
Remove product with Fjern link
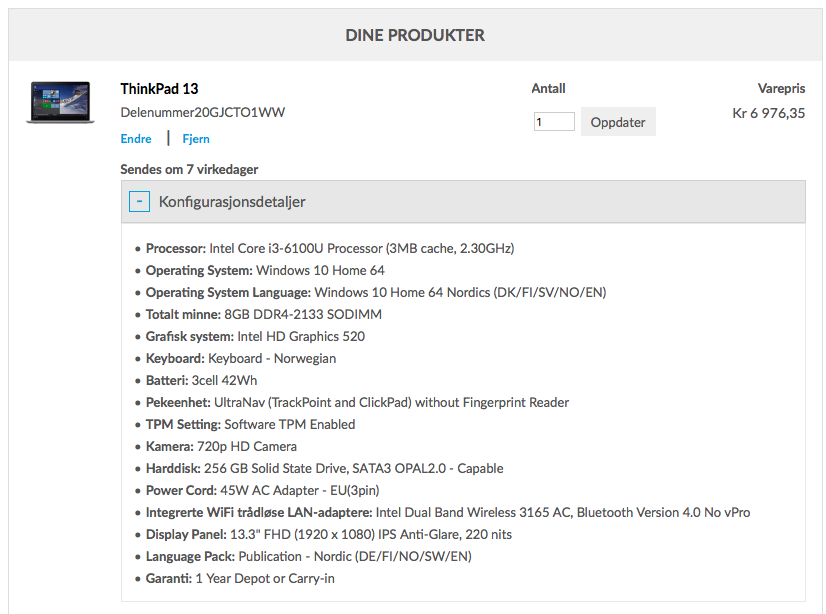pos(196,138)
